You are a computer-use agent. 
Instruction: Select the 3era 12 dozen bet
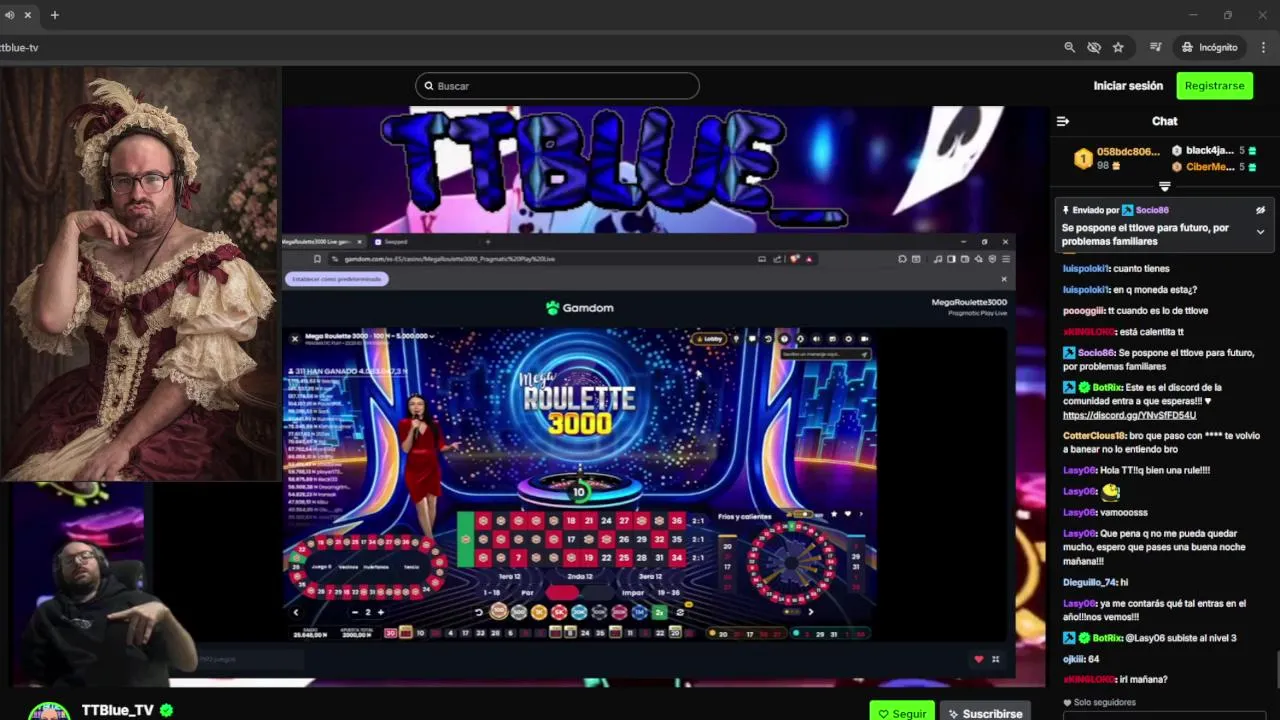point(650,576)
